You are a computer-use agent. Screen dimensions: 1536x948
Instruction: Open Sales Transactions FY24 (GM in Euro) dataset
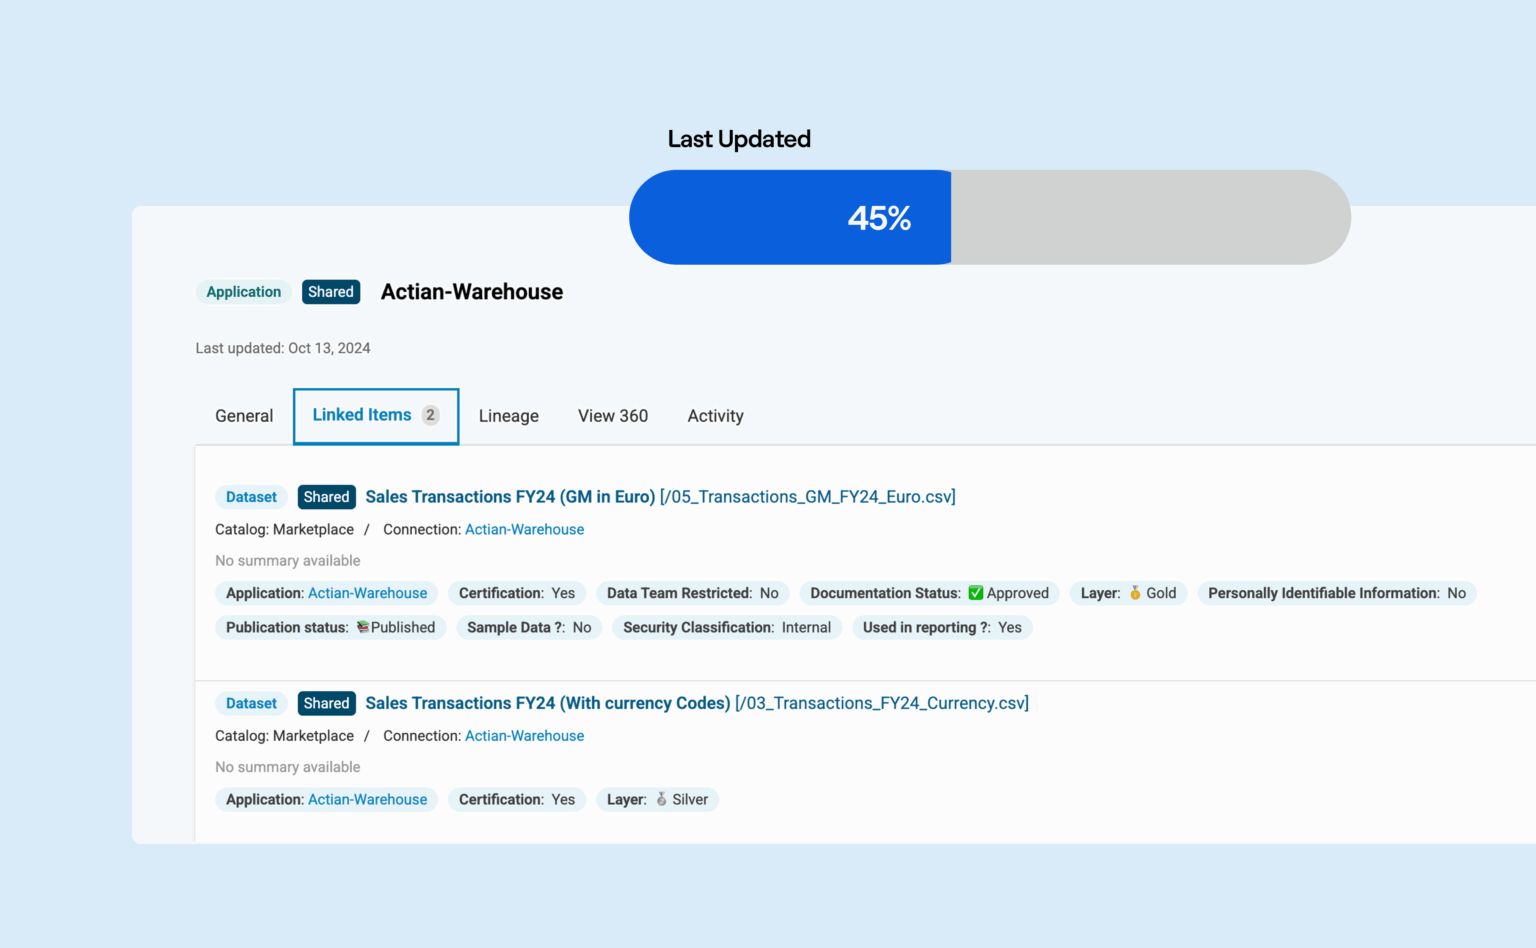660,497
